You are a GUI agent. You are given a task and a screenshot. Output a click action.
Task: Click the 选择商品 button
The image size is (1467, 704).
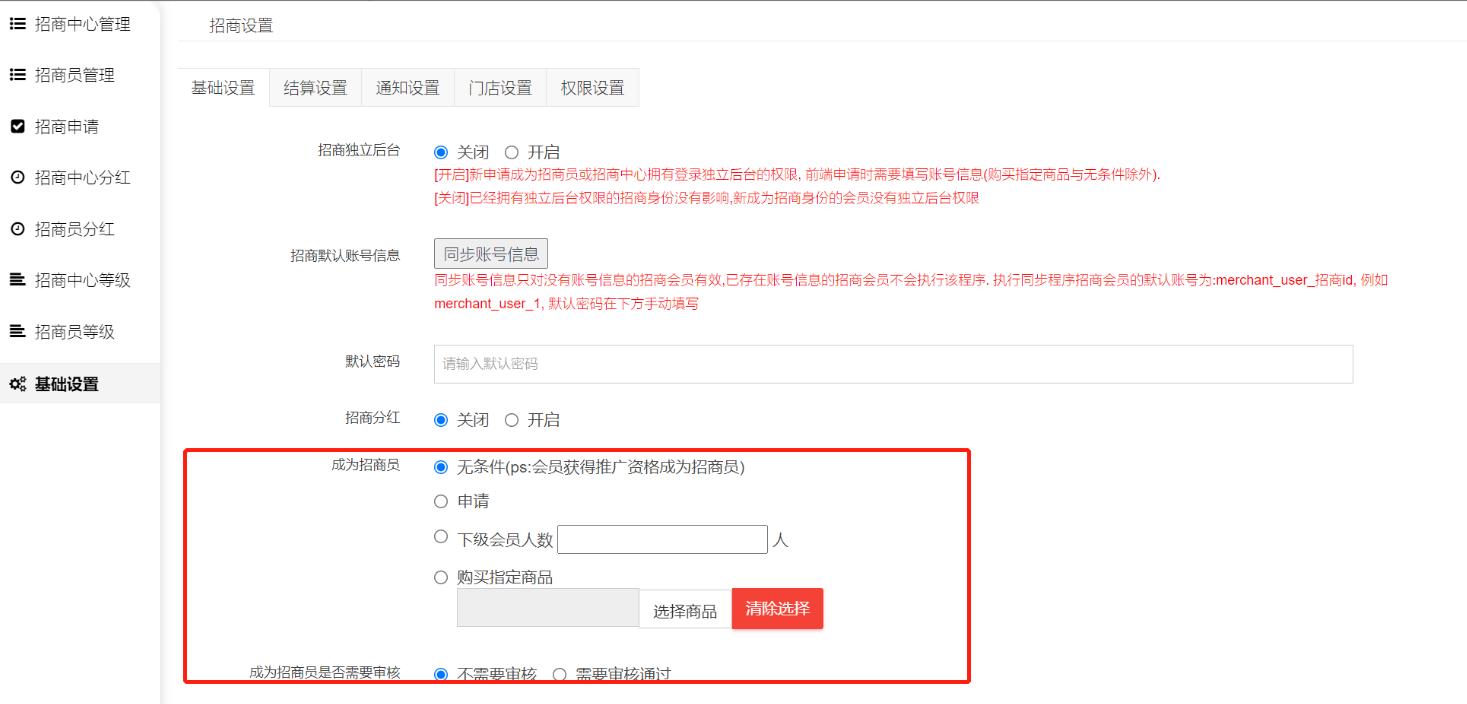(685, 611)
